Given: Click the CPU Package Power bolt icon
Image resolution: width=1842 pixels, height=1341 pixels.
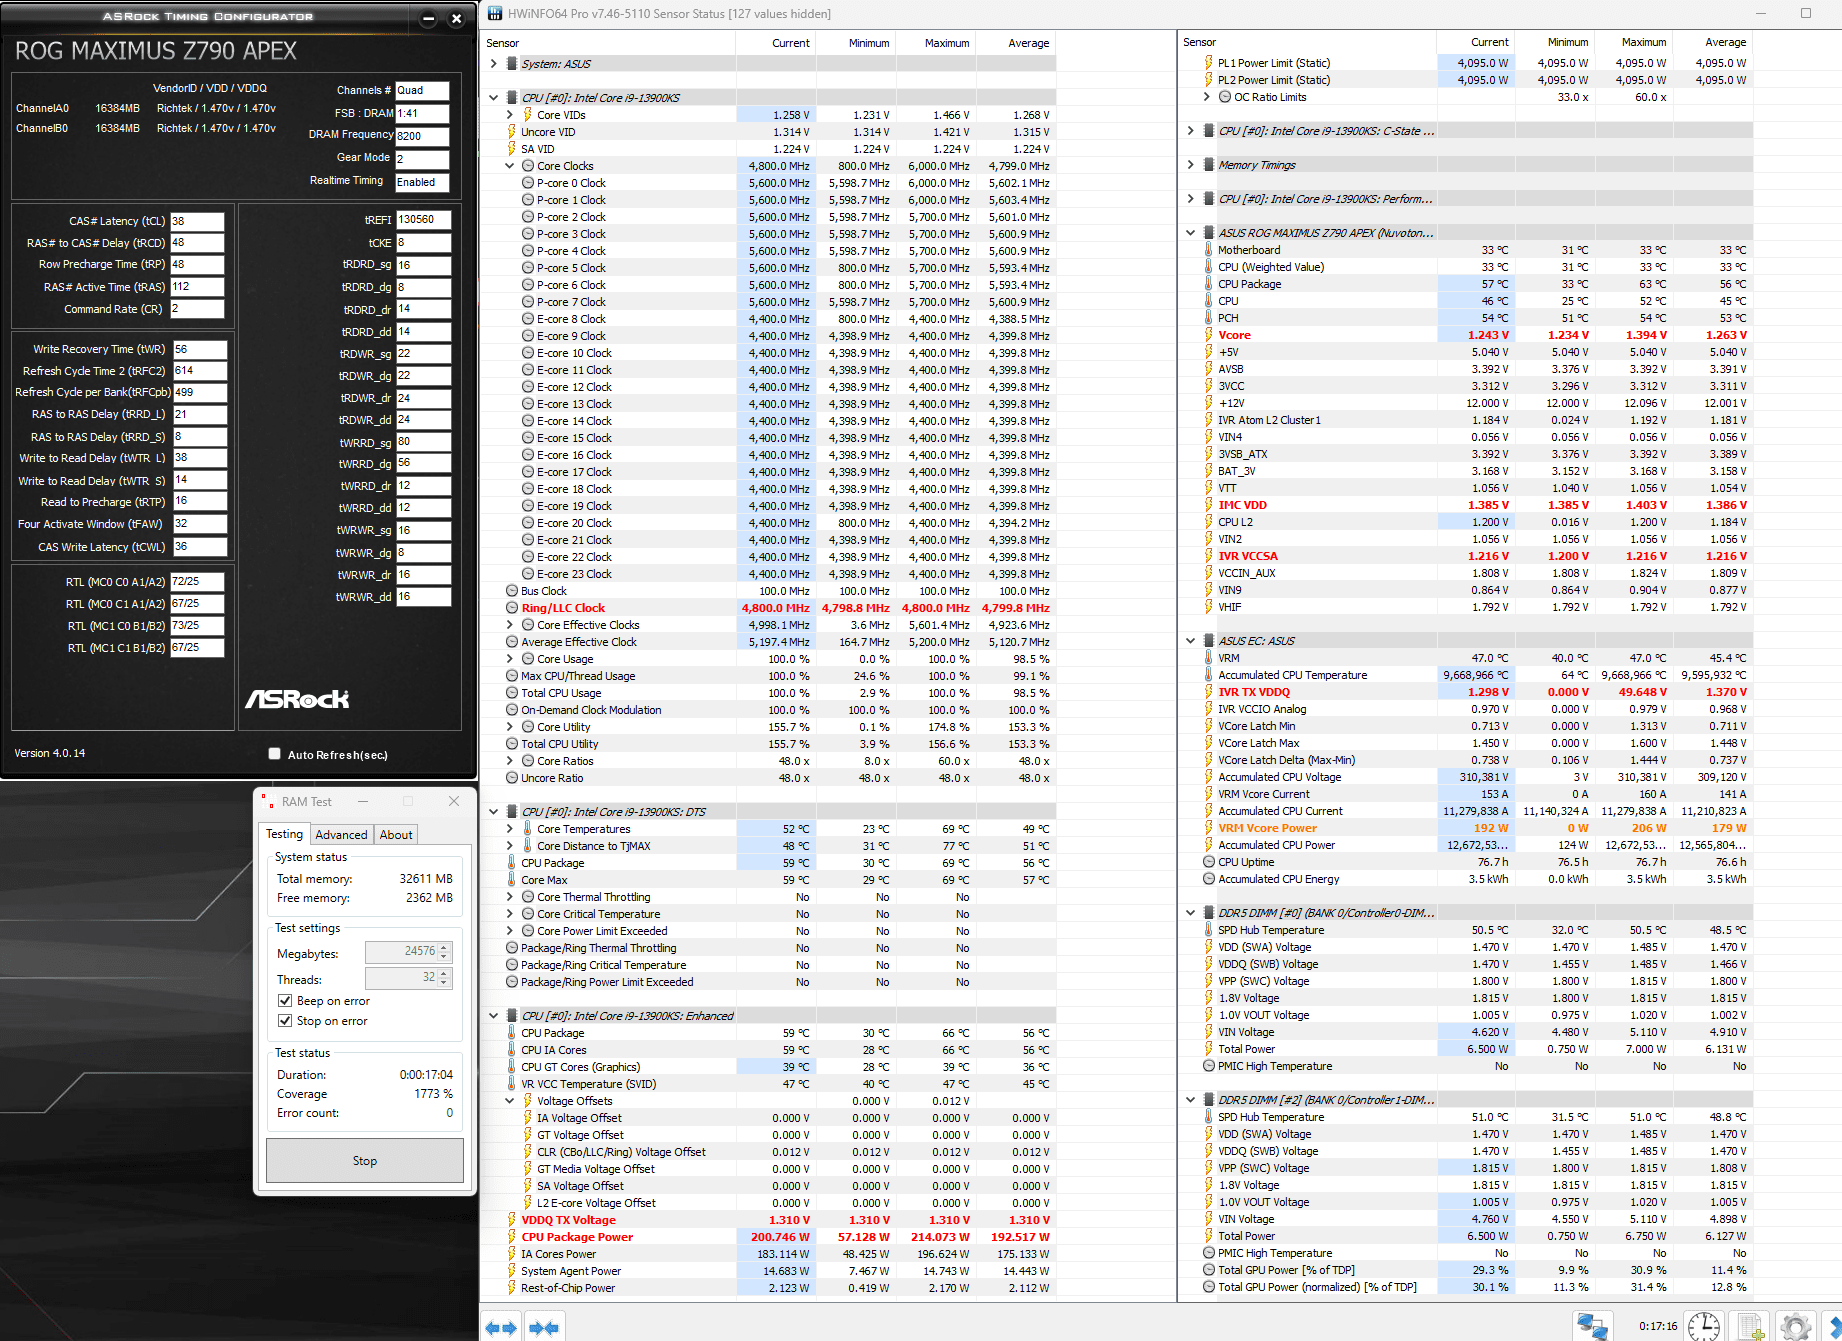Looking at the screenshot, I should [x=512, y=1237].
